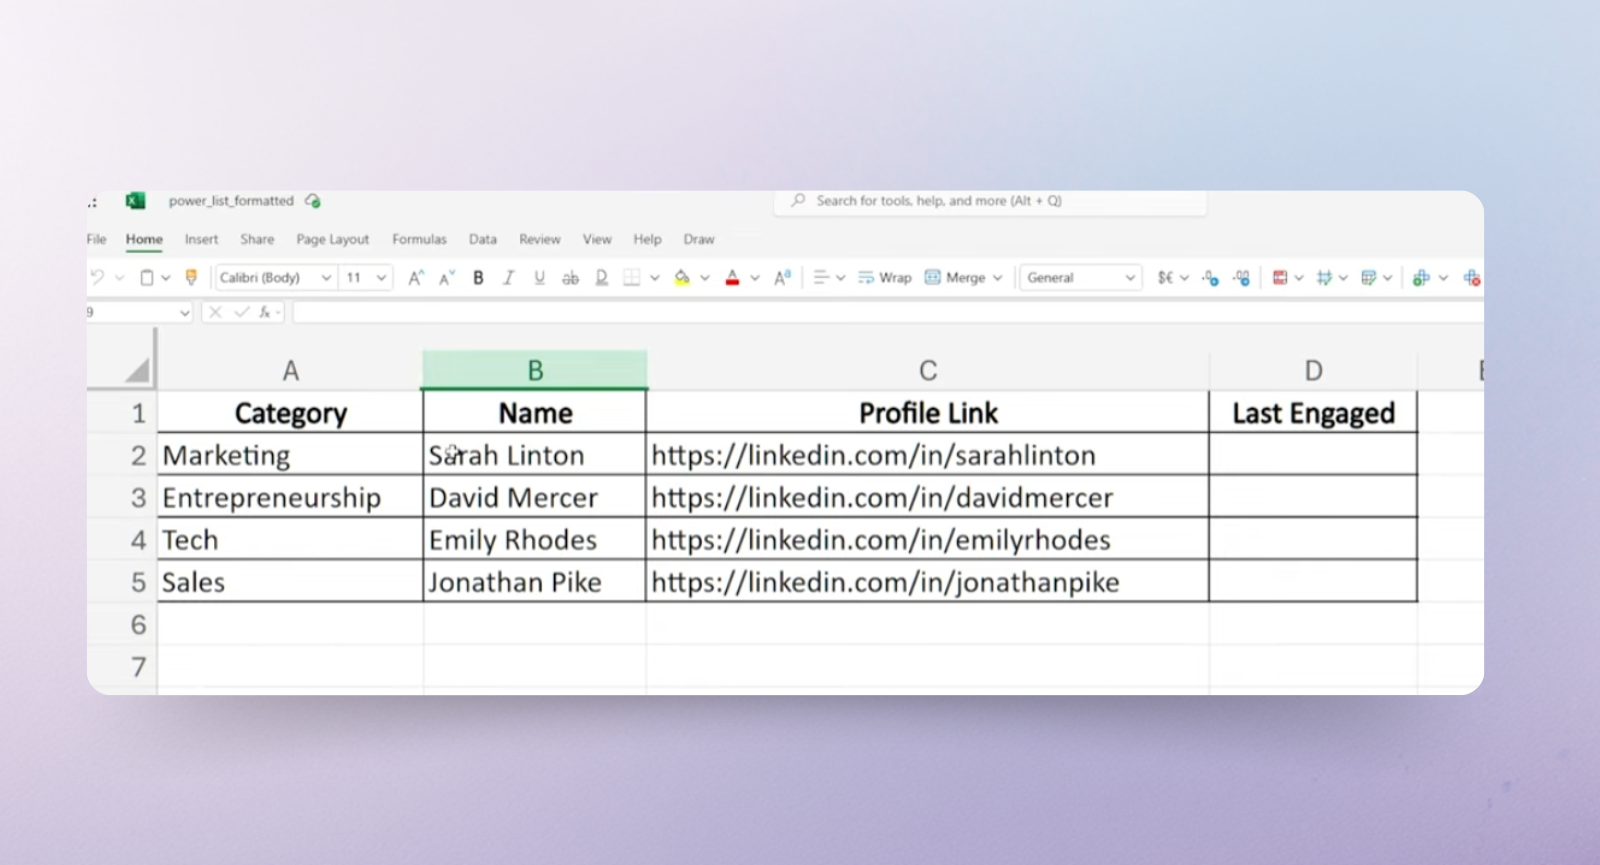Toggle Strikethrough formatting
Image resolution: width=1600 pixels, height=865 pixels.
point(570,277)
